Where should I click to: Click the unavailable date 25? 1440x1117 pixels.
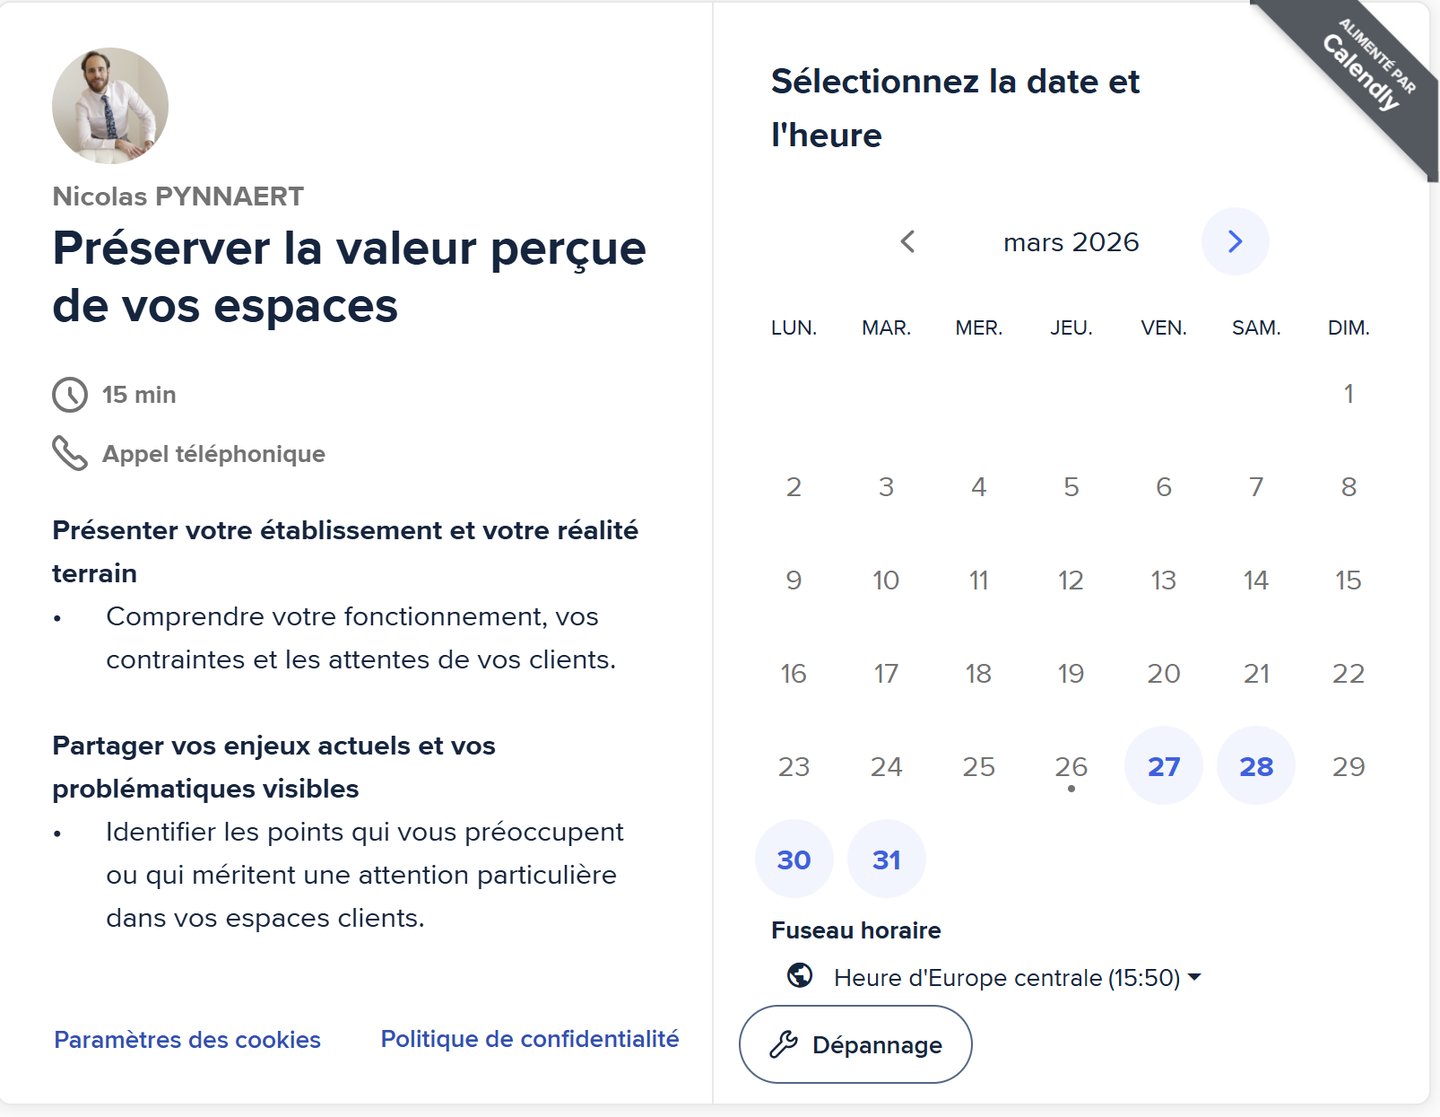click(979, 766)
